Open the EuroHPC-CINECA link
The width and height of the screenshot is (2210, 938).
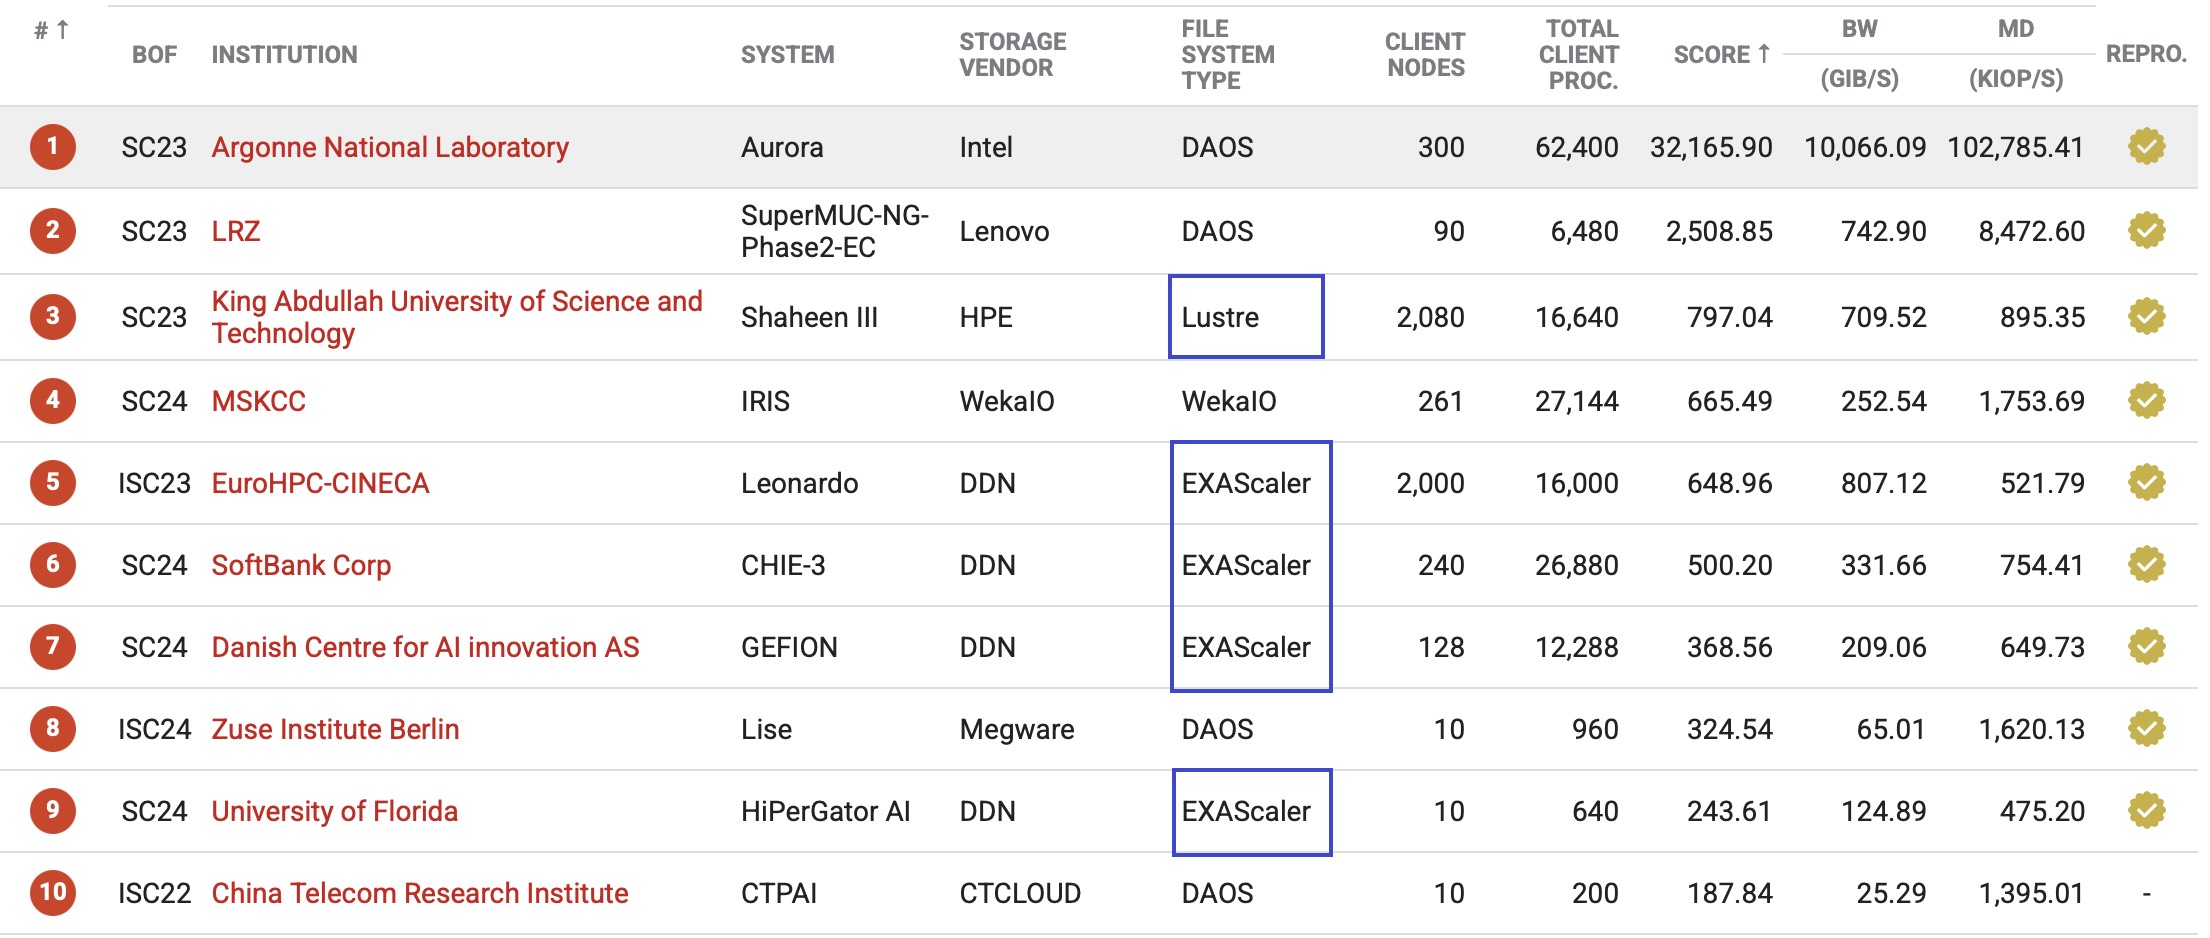320,483
